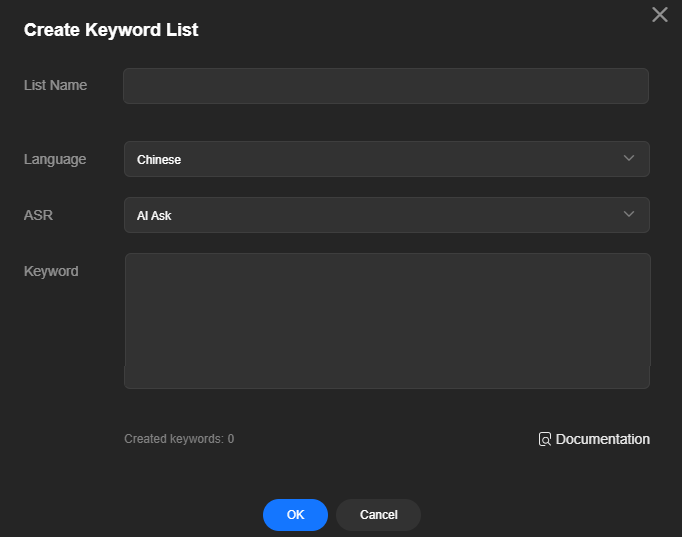The image size is (682, 537).
Task: Click the Documentation magnifier page icon
Action: point(545,439)
